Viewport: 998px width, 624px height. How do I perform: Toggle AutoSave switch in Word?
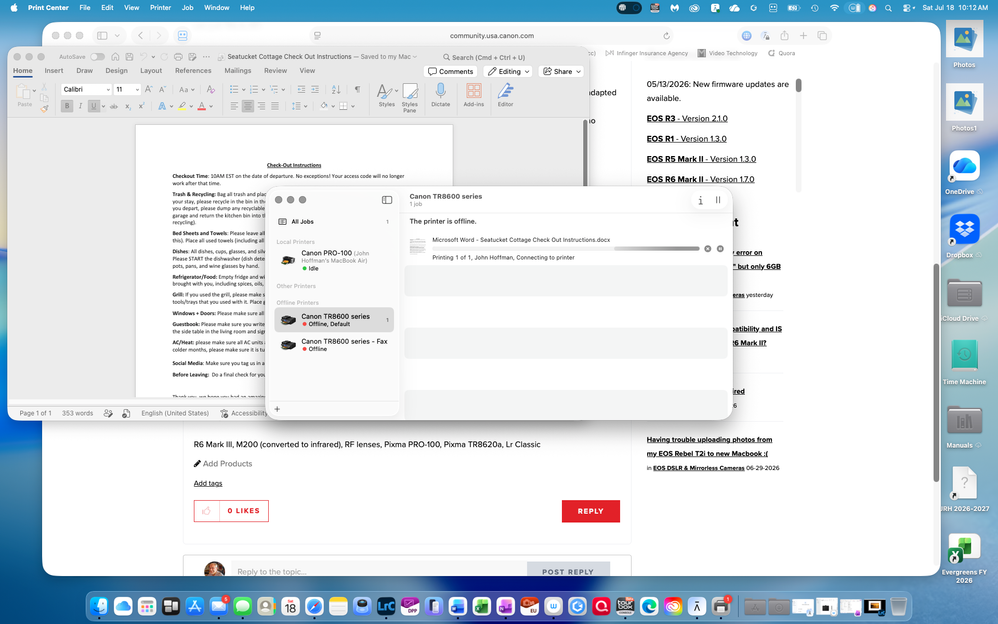[97, 57]
